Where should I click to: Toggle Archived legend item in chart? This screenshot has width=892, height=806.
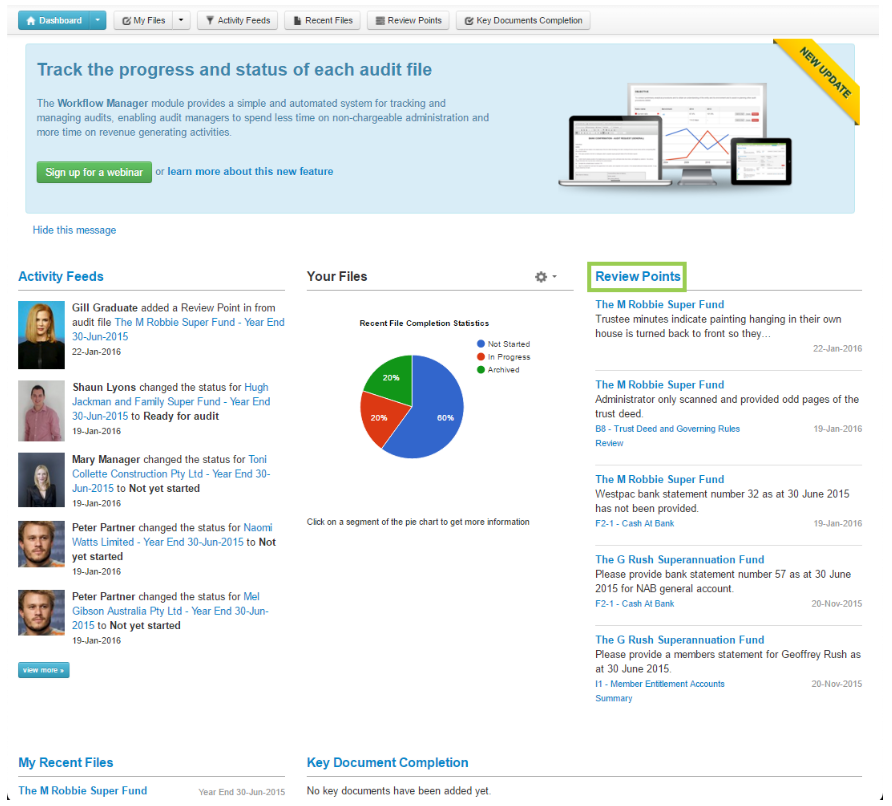pyautogui.click(x=503, y=370)
